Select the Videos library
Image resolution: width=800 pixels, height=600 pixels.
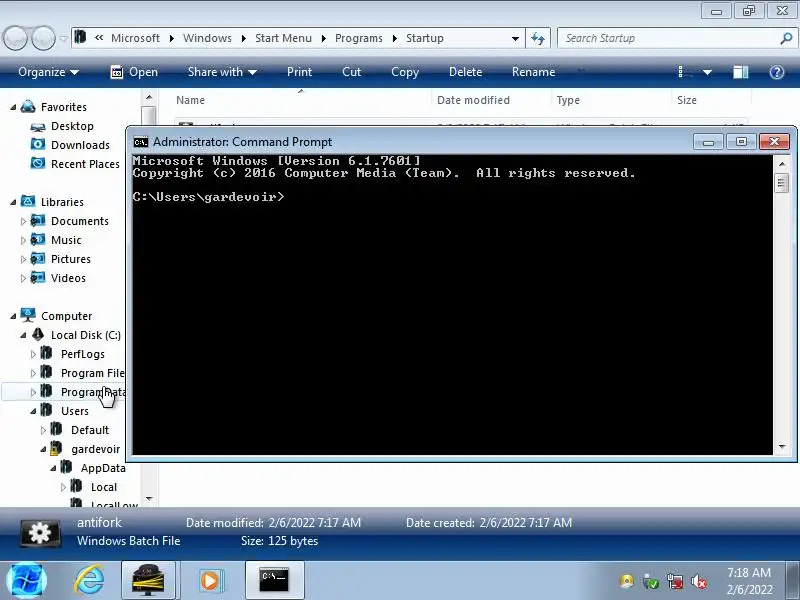pos(68,278)
